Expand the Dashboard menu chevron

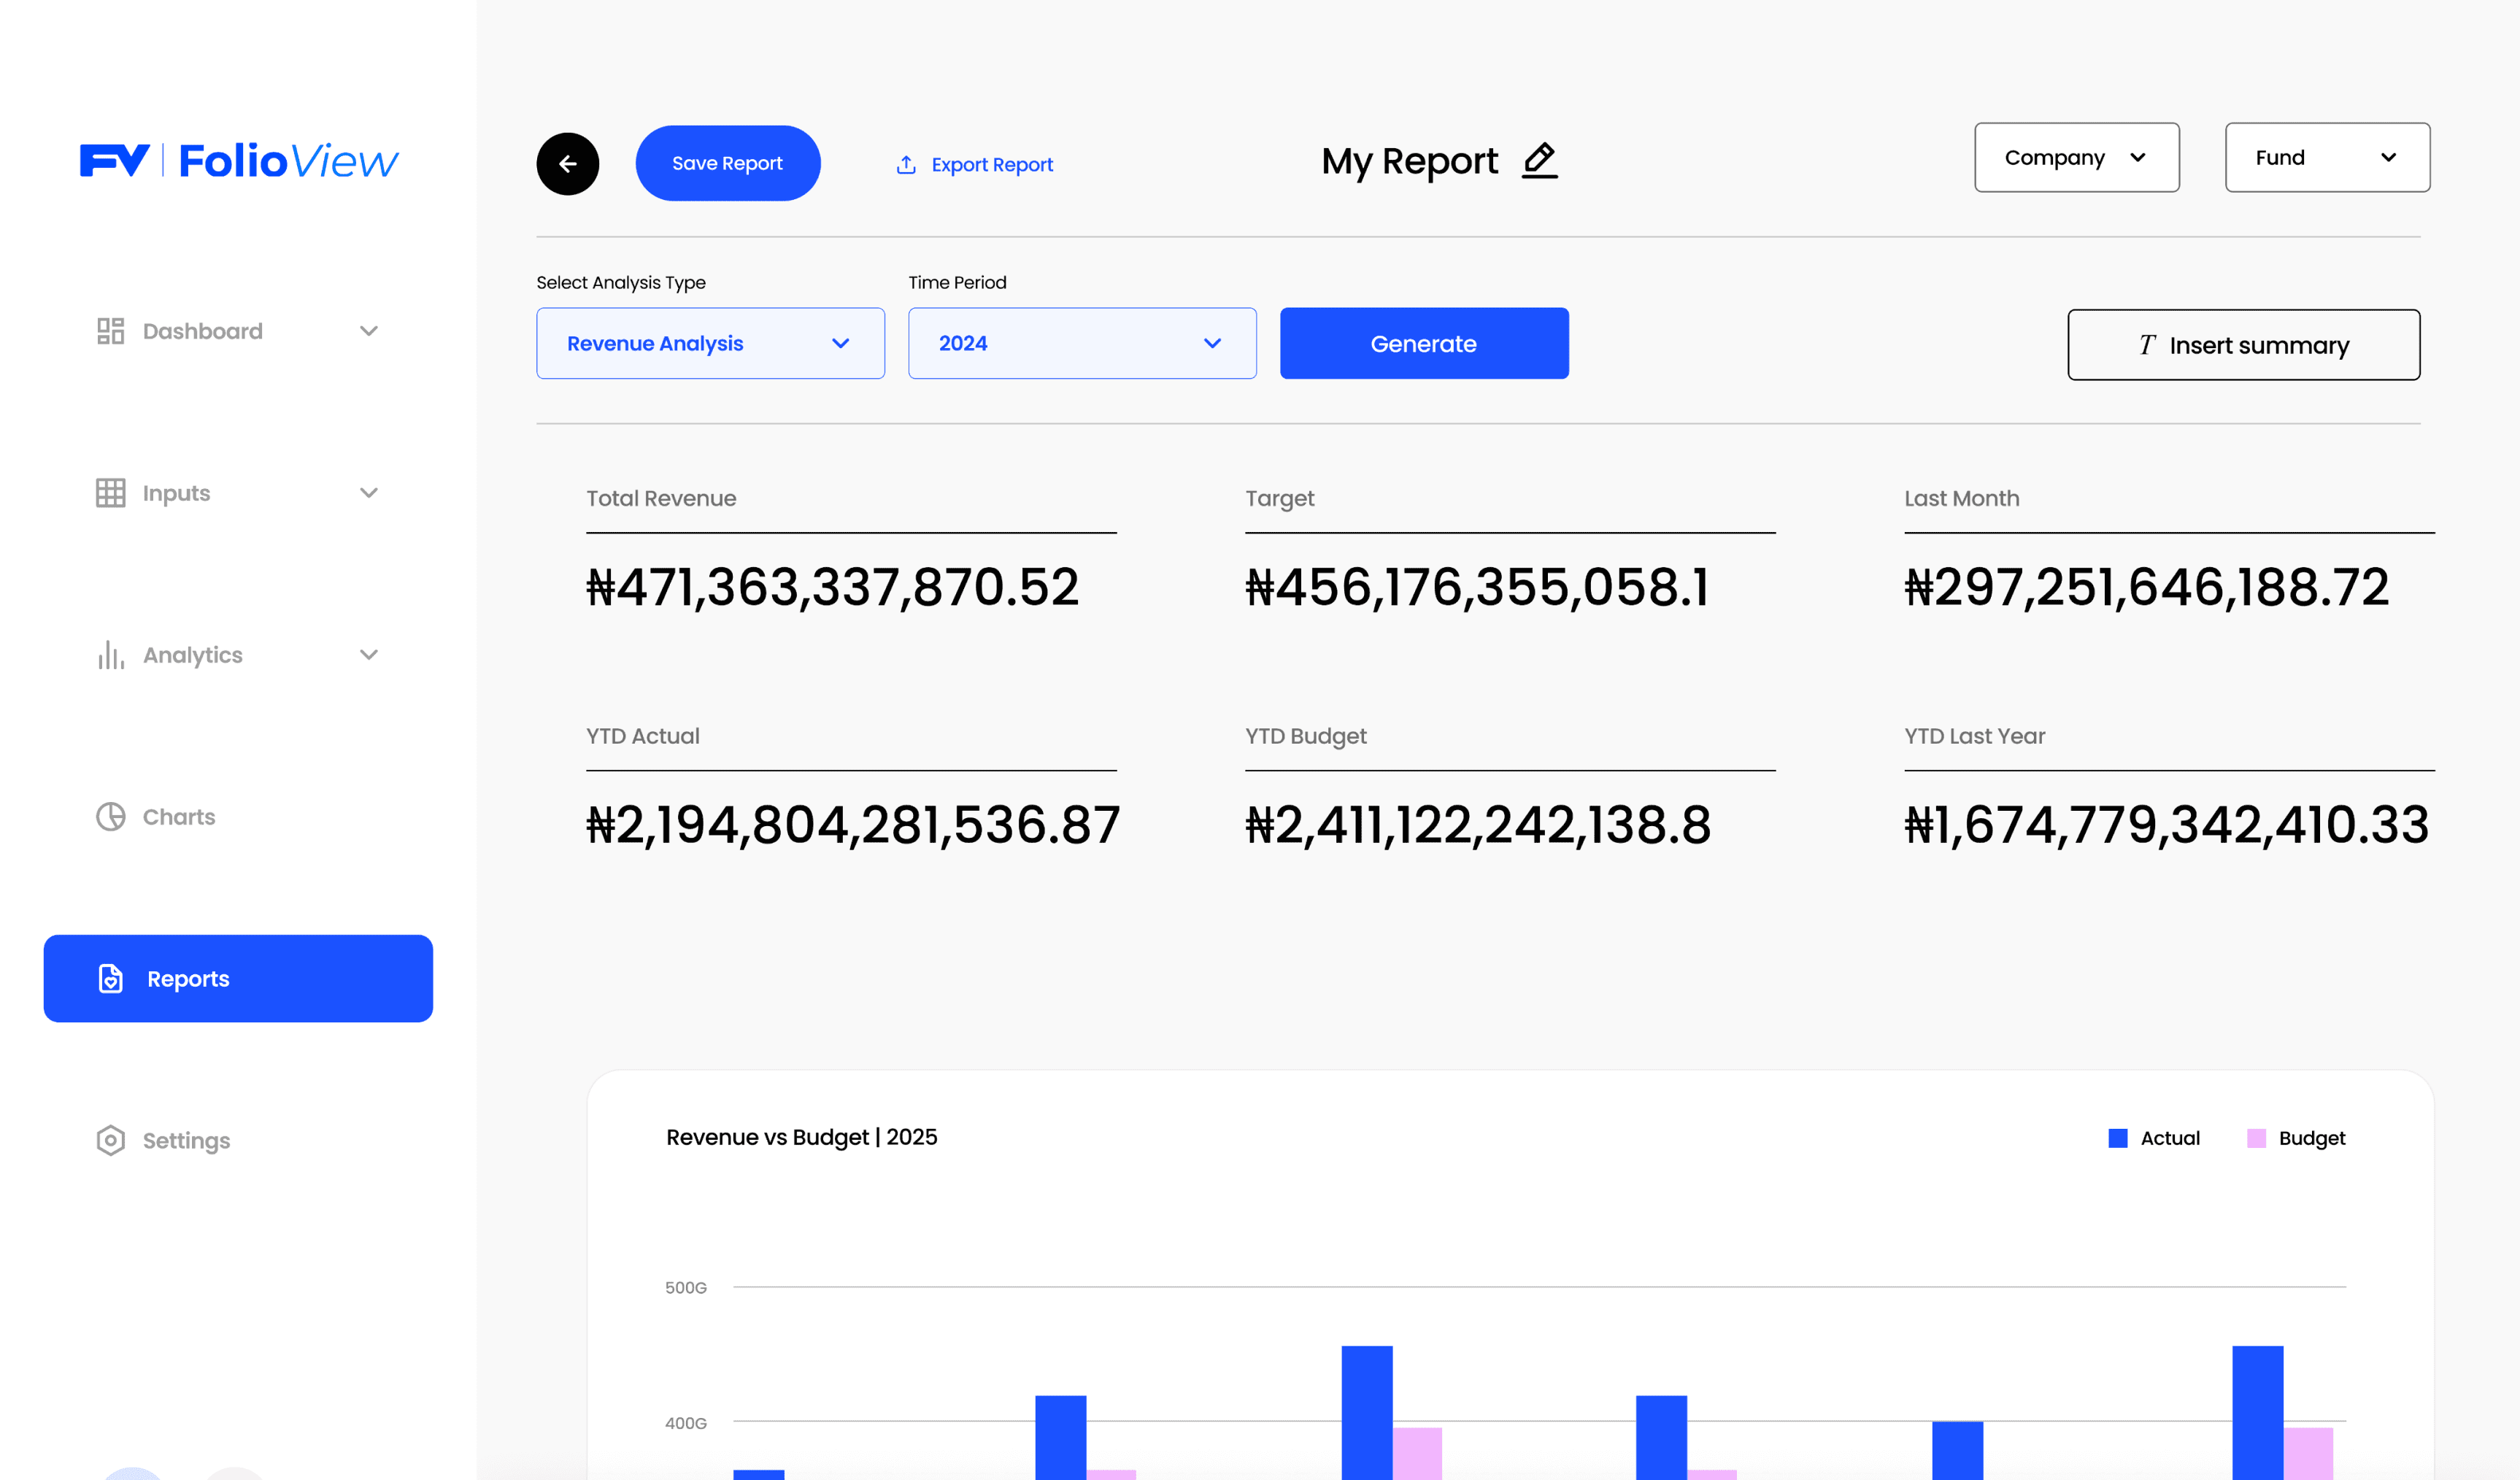coord(369,331)
